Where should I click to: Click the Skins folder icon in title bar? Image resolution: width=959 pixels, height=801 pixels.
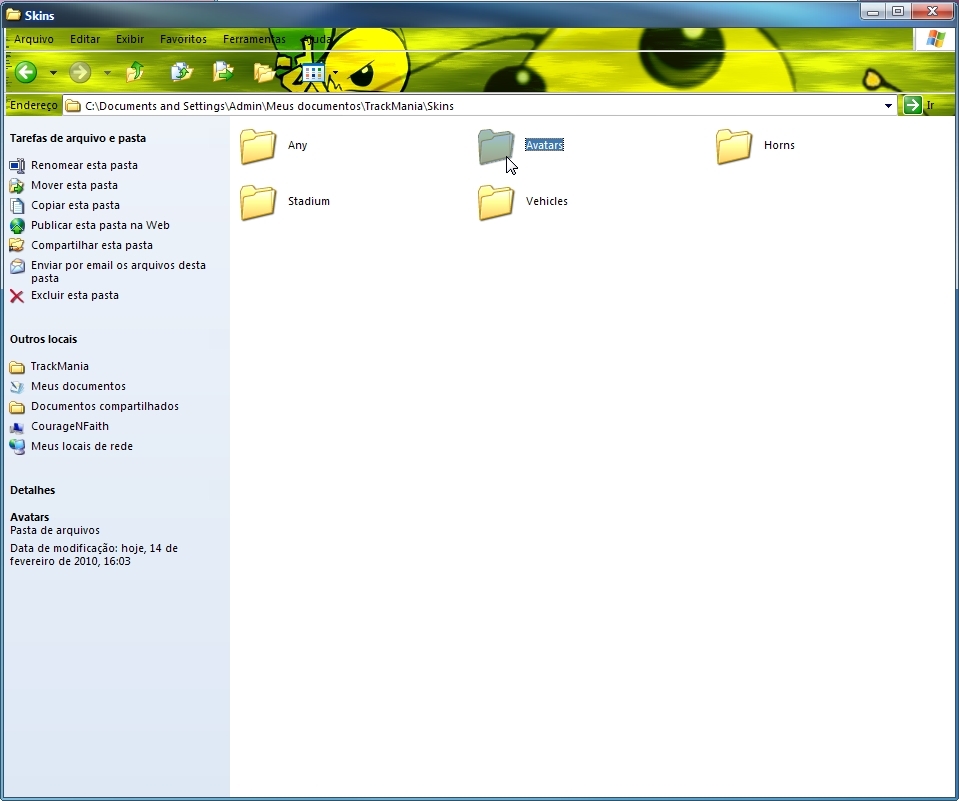pyautogui.click(x=13, y=15)
